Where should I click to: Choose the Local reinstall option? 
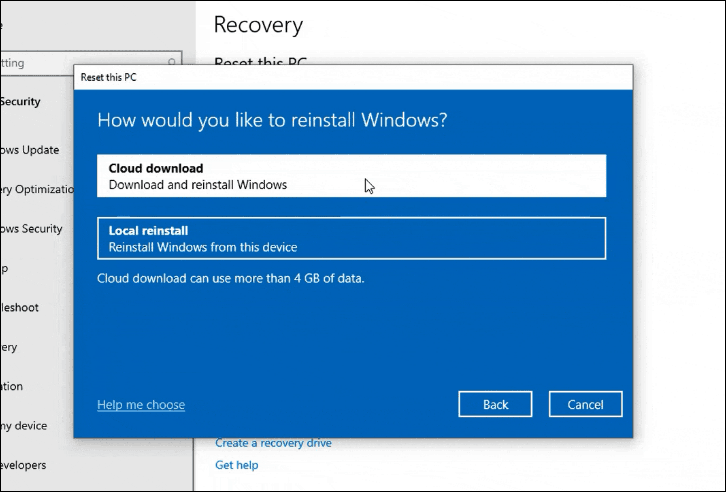click(351, 238)
